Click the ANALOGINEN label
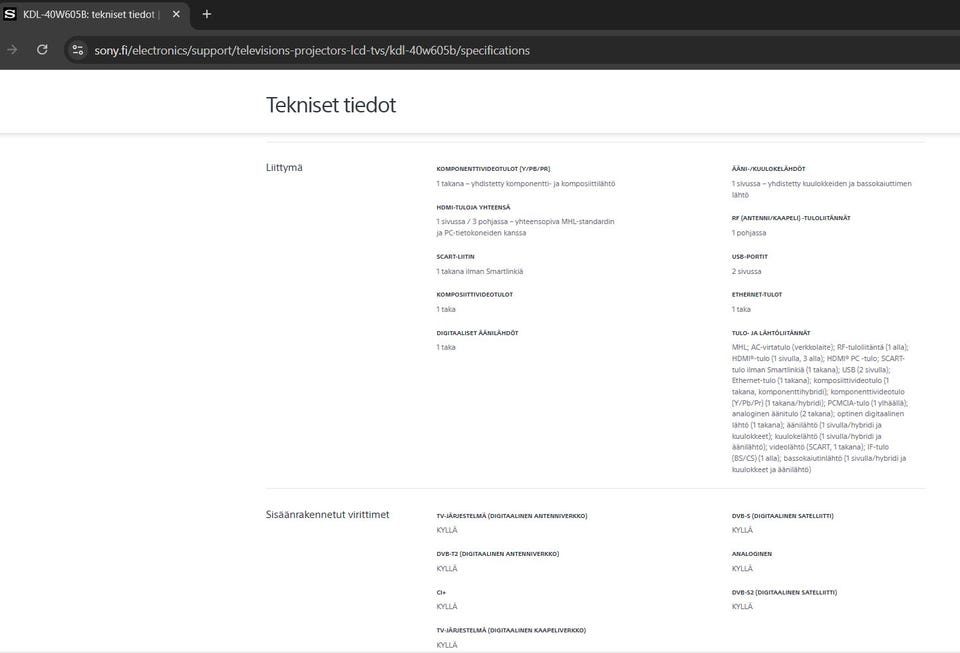This screenshot has width=960, height=653. tap(752, 554)
